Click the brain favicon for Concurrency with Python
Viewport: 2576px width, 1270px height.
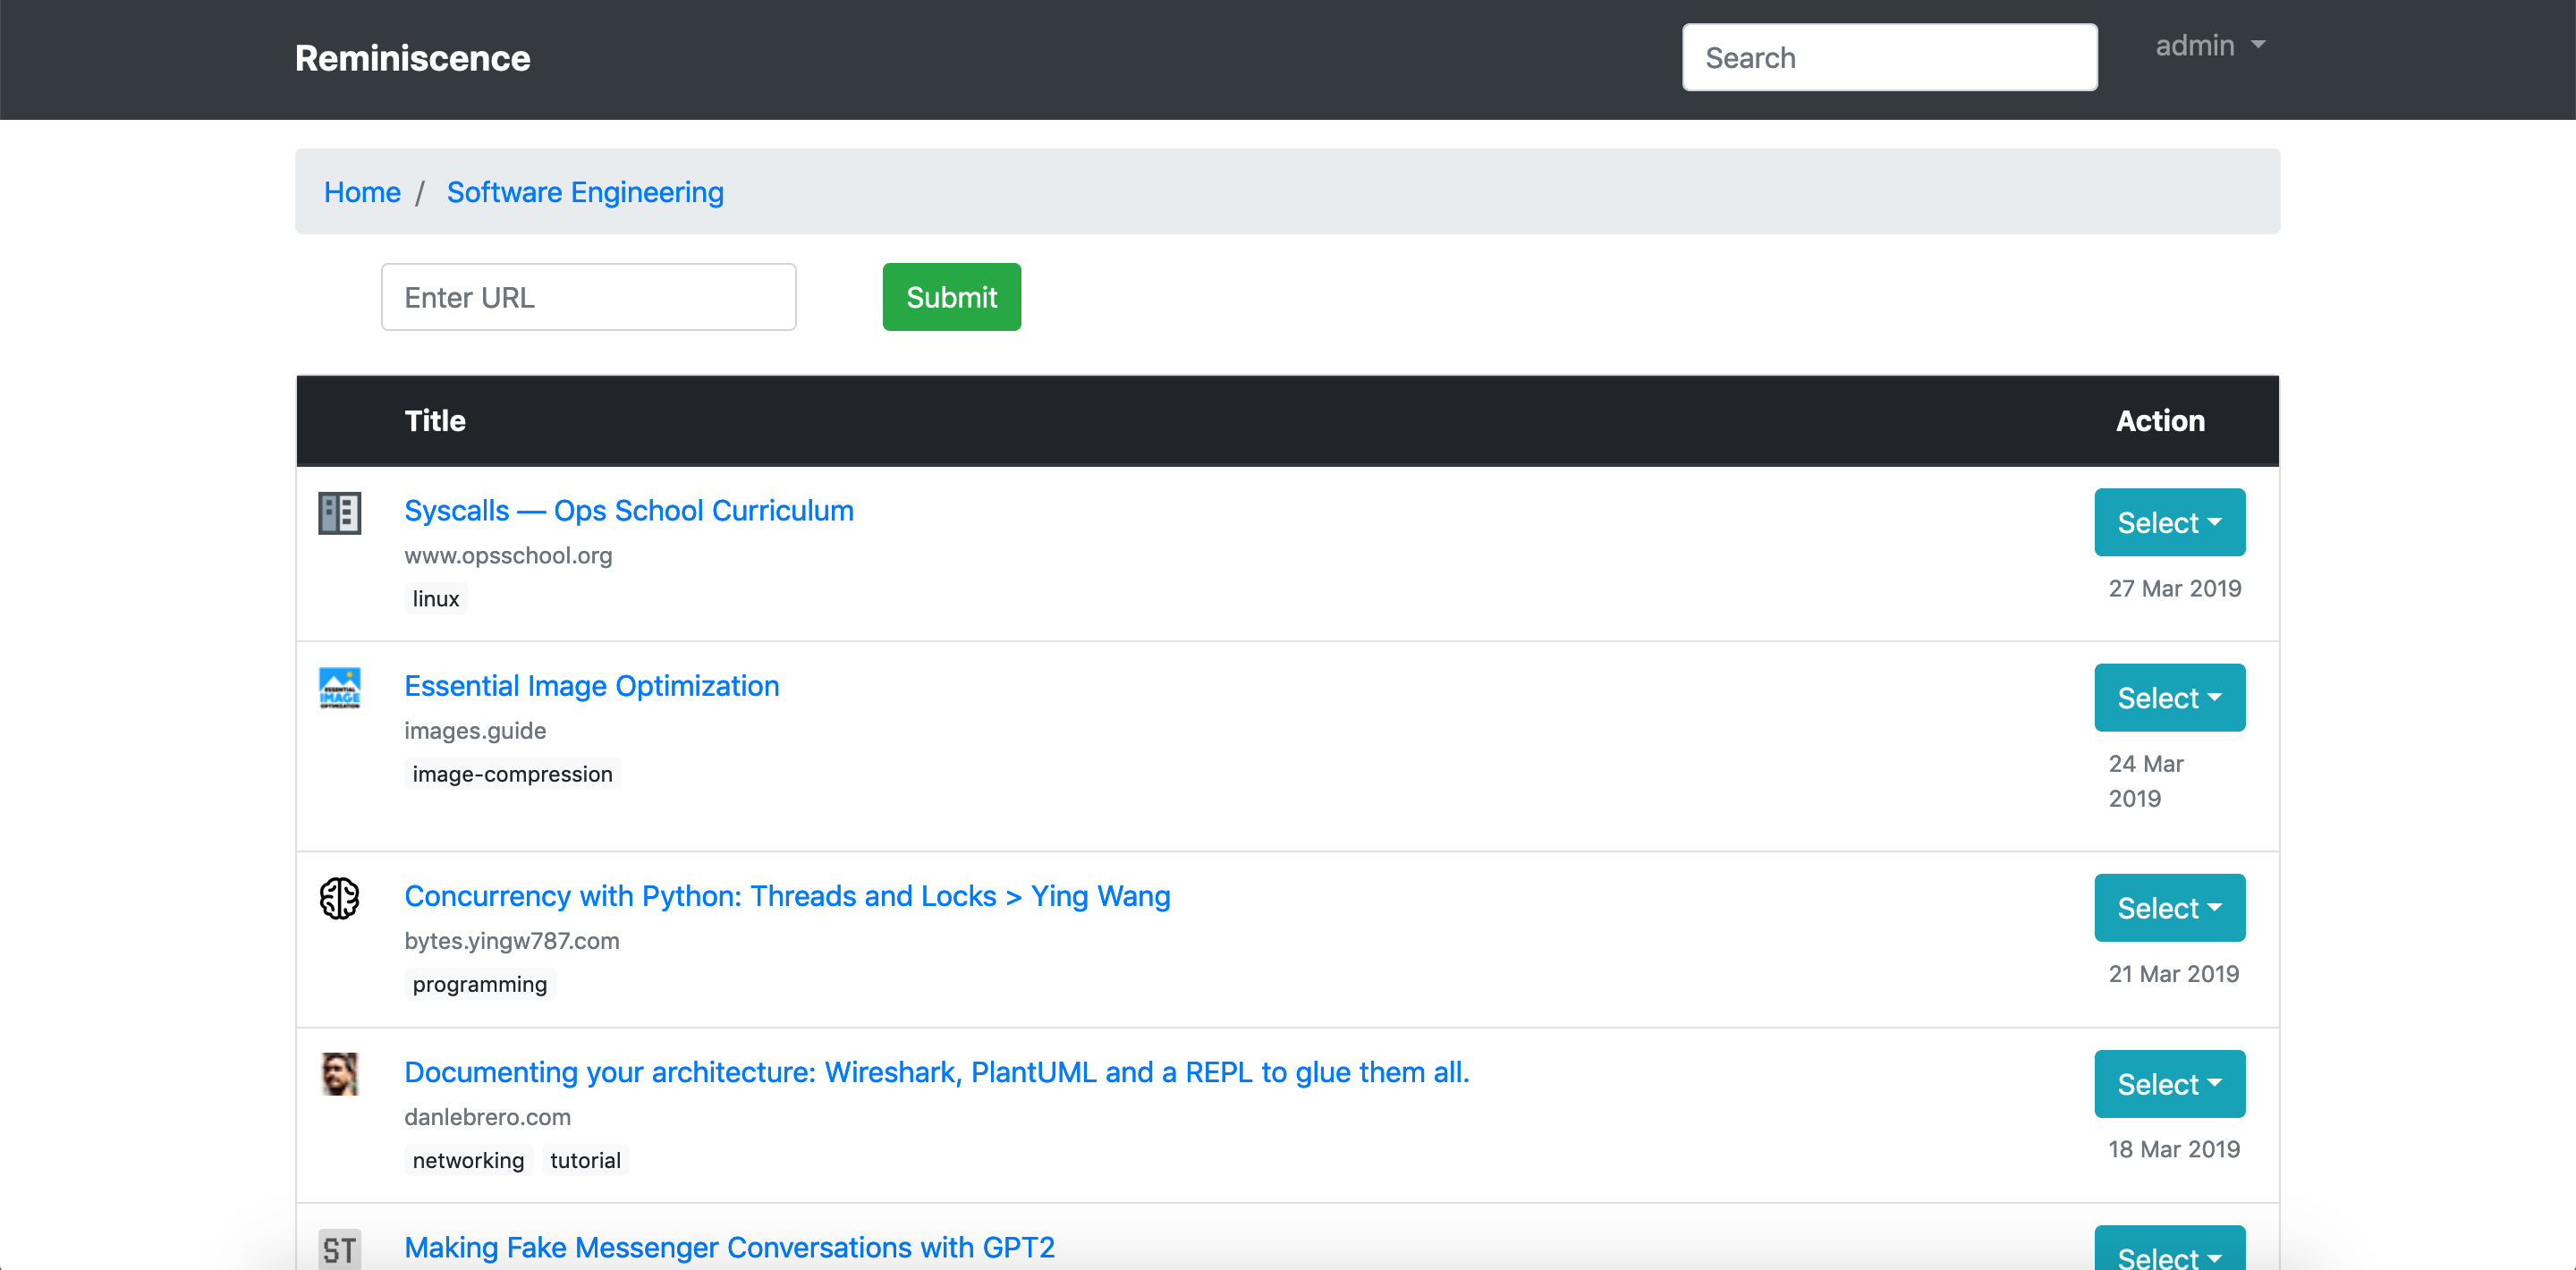339,898
